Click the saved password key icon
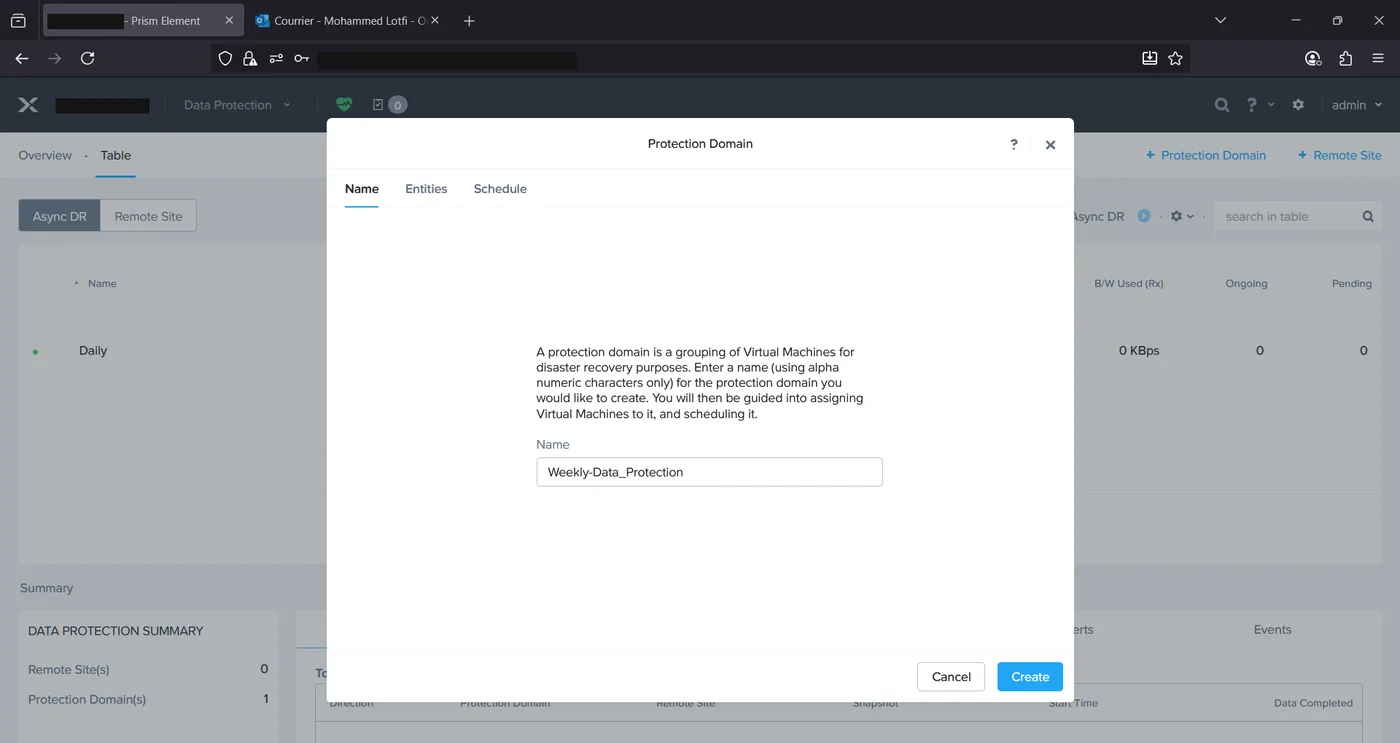The width and height of the screenshot is (1400, 743). click(301, 59)
